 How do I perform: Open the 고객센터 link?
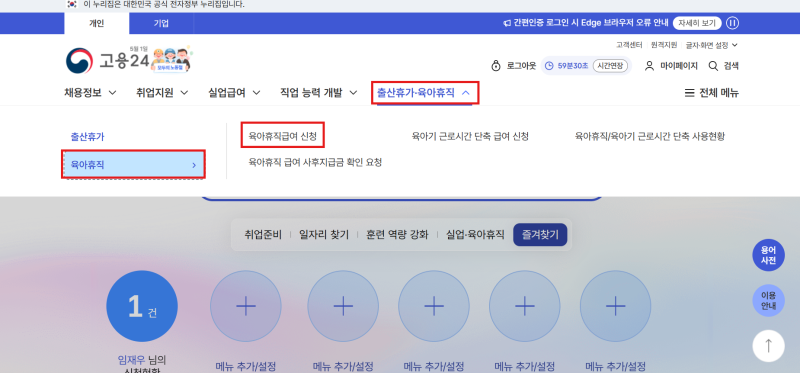click(x=629, y=45)
